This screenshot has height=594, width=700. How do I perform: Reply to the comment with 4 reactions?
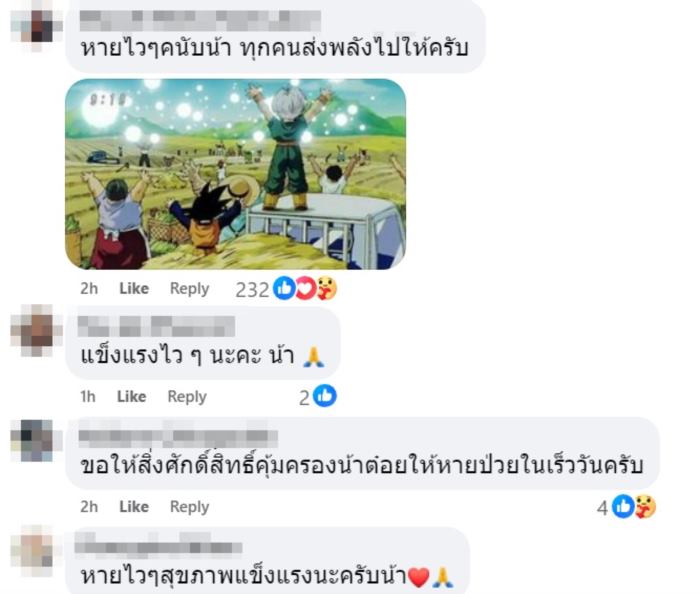[x=189, y=507]
